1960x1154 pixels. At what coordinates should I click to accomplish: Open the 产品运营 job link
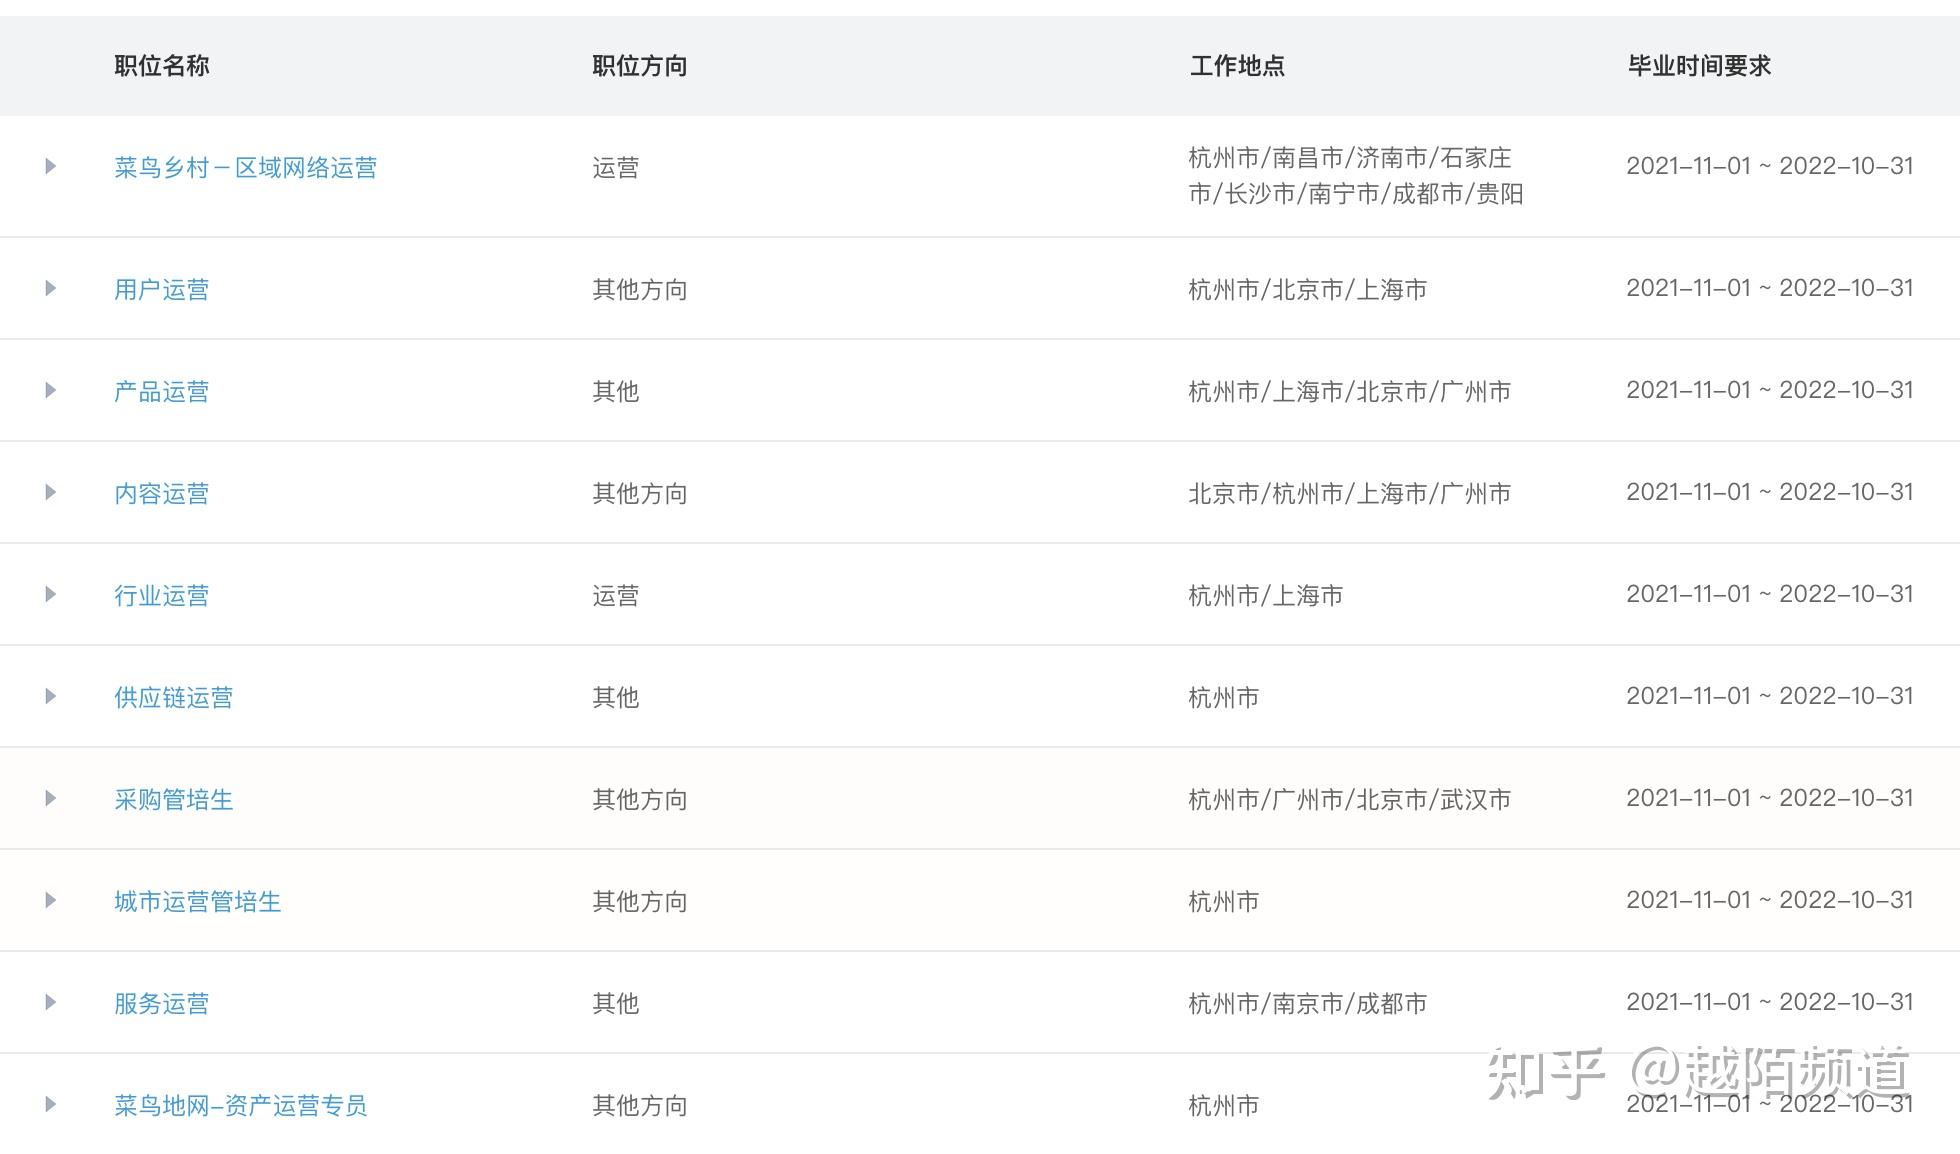point(161,392)
